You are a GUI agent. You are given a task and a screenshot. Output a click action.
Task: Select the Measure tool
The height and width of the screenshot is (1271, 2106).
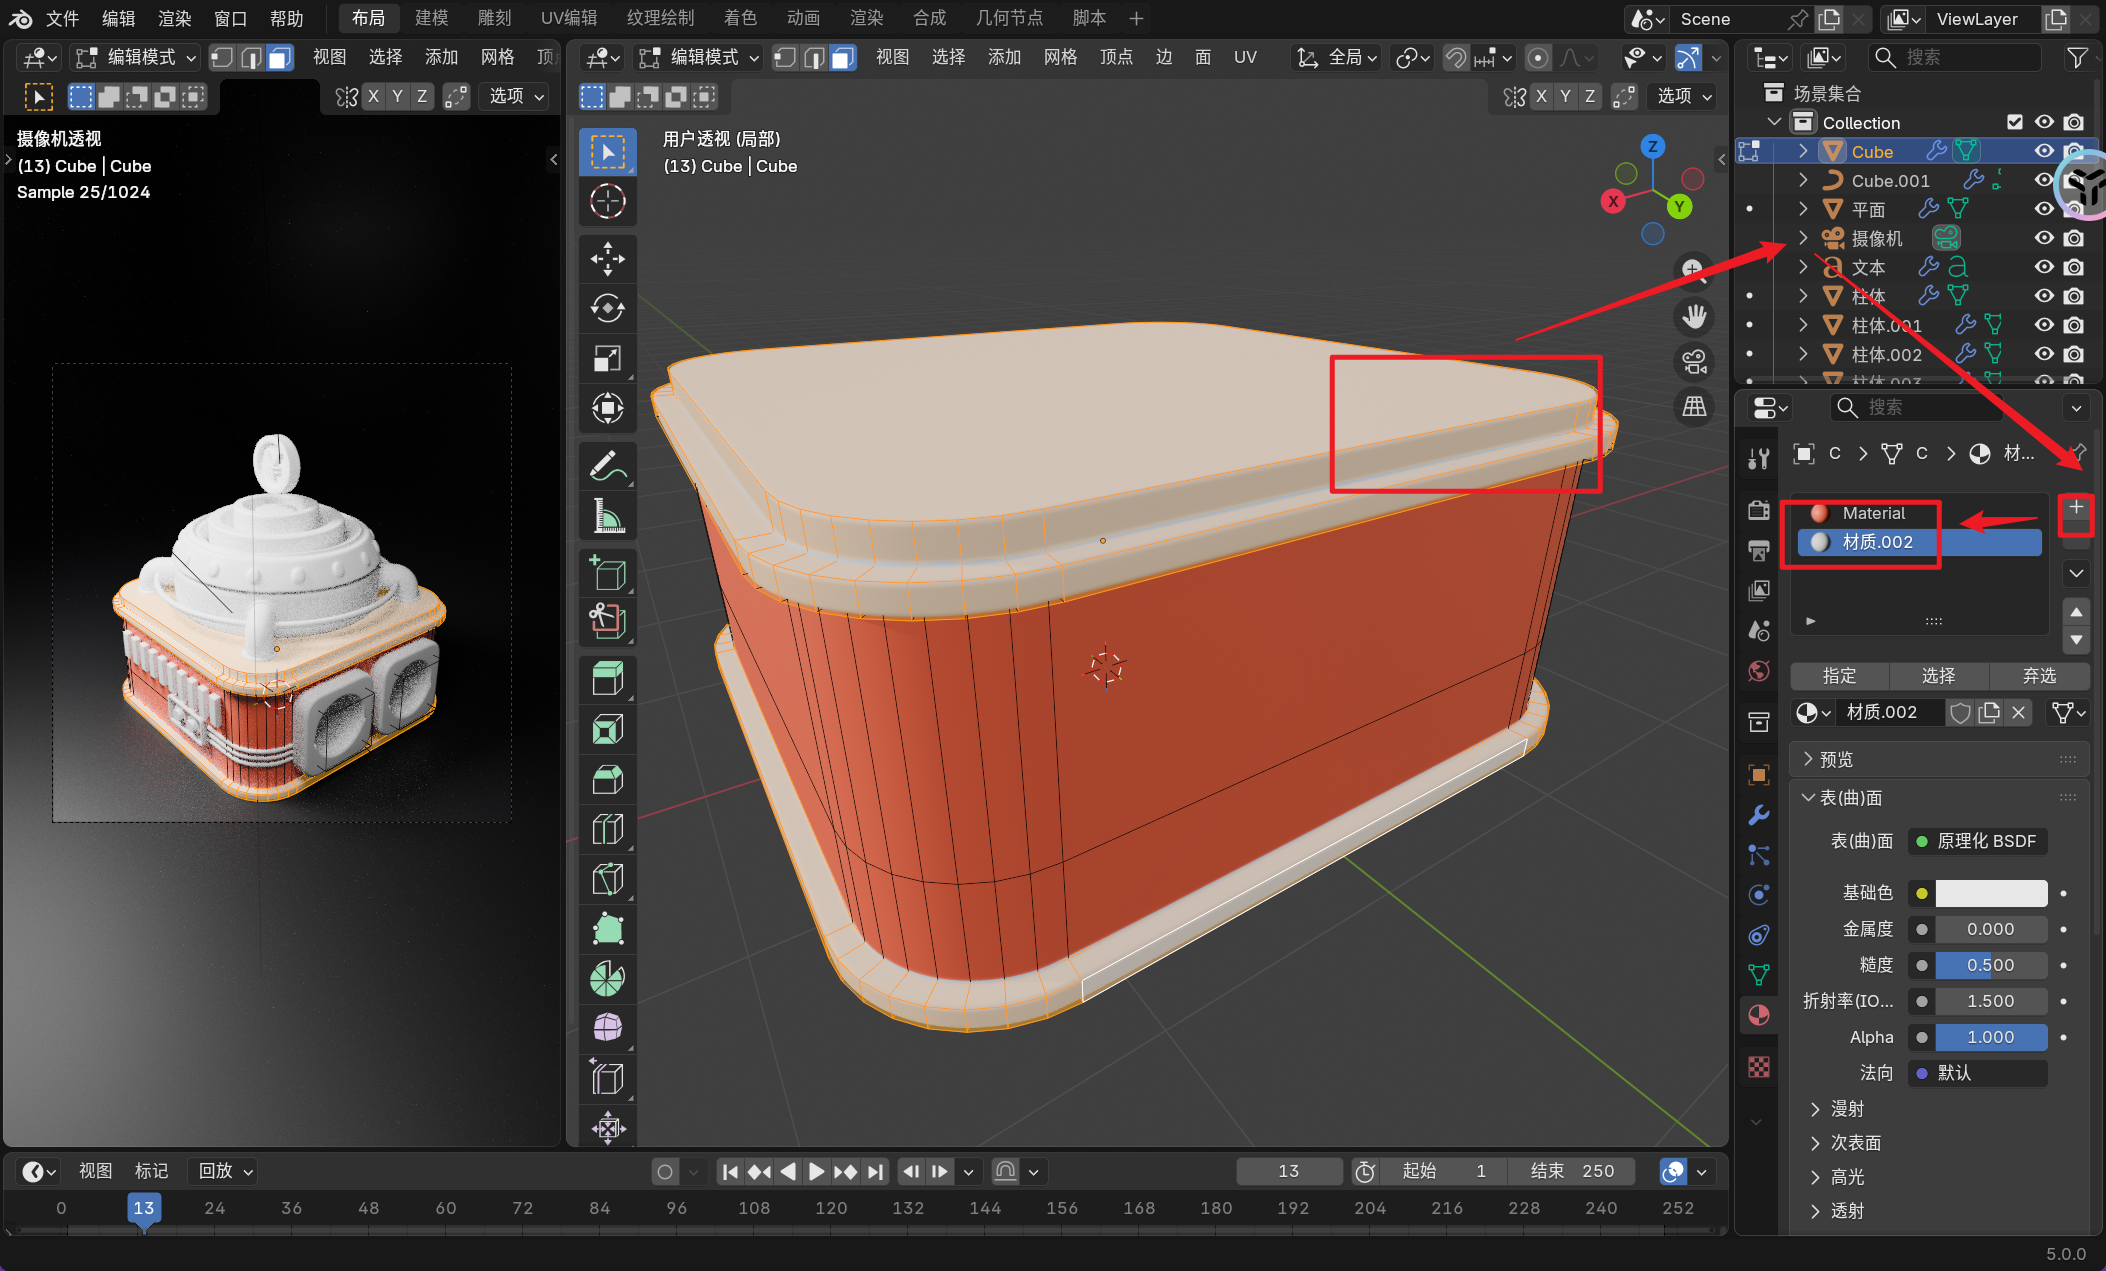(607, 516)
